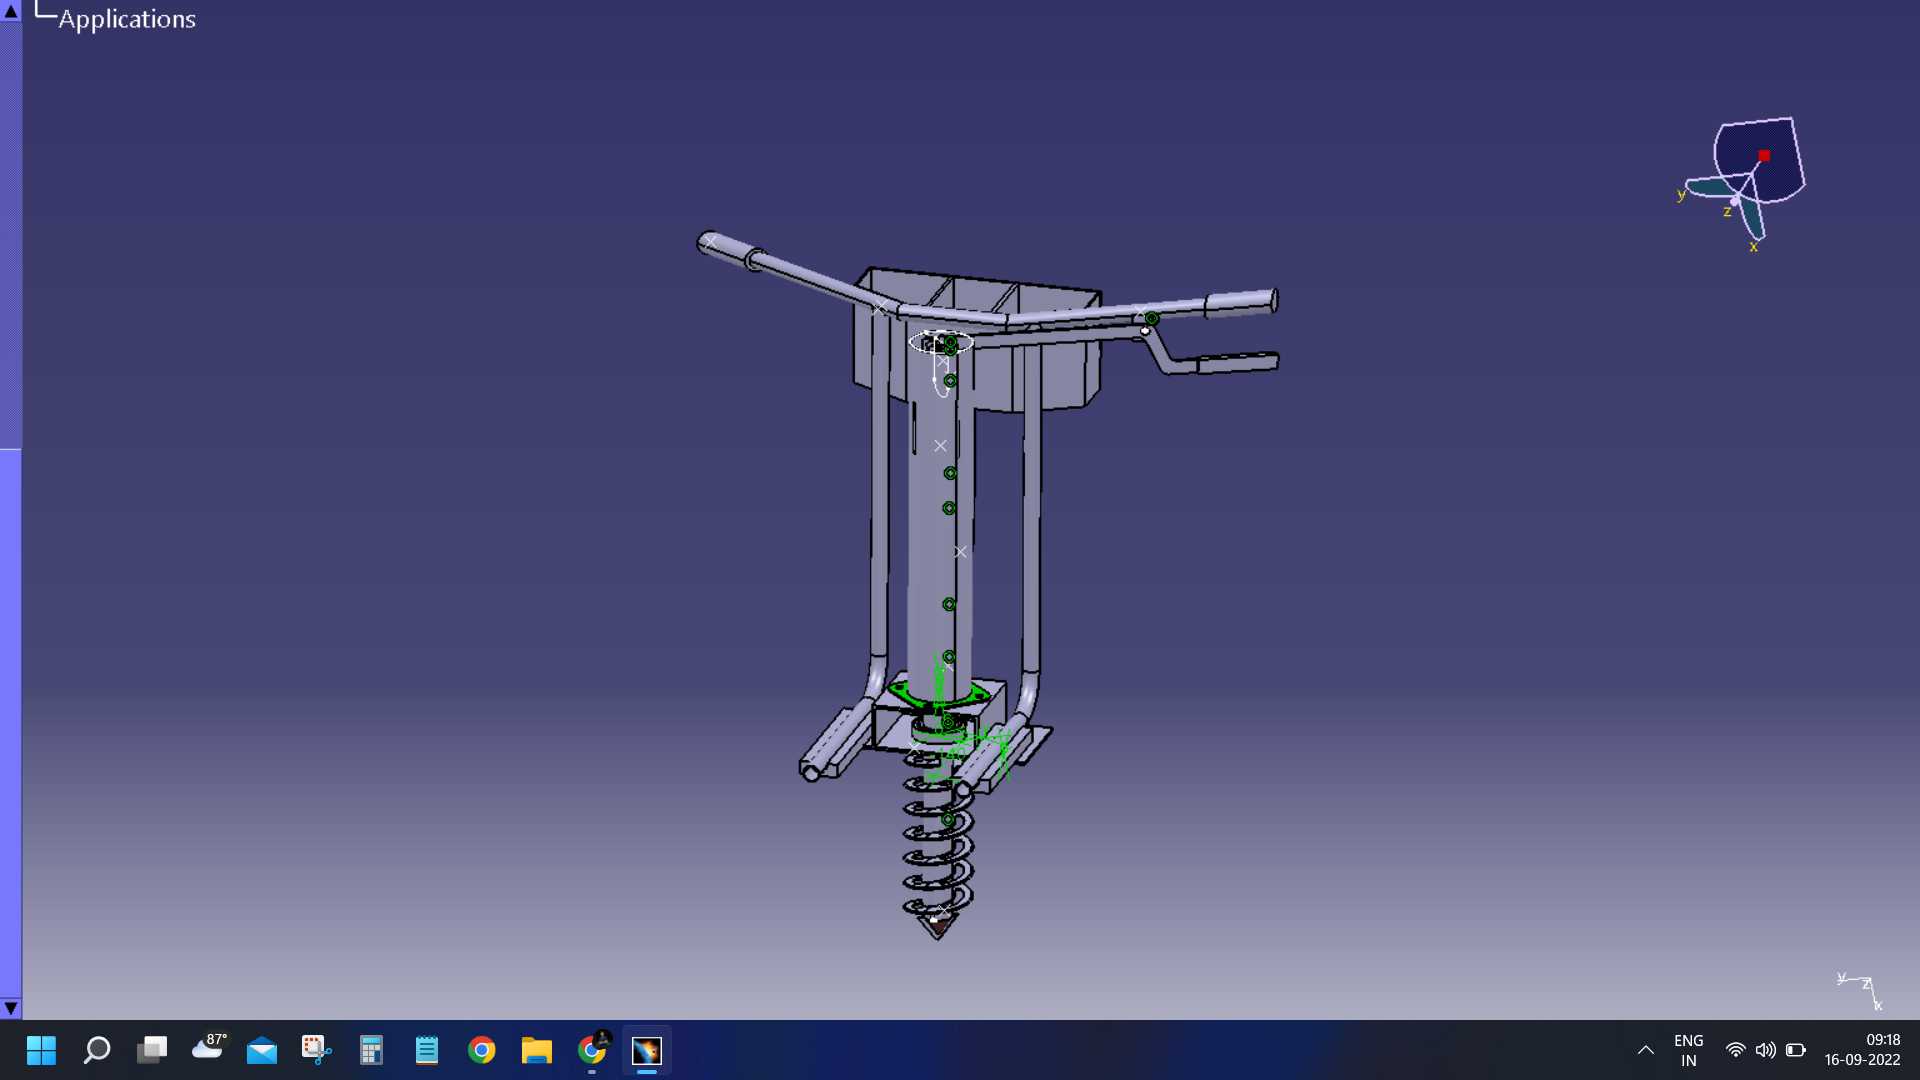Viewport: 1920px width, 1080px height.
Task: Open the Windows Start menu
Action: (x=41, y=1050)
